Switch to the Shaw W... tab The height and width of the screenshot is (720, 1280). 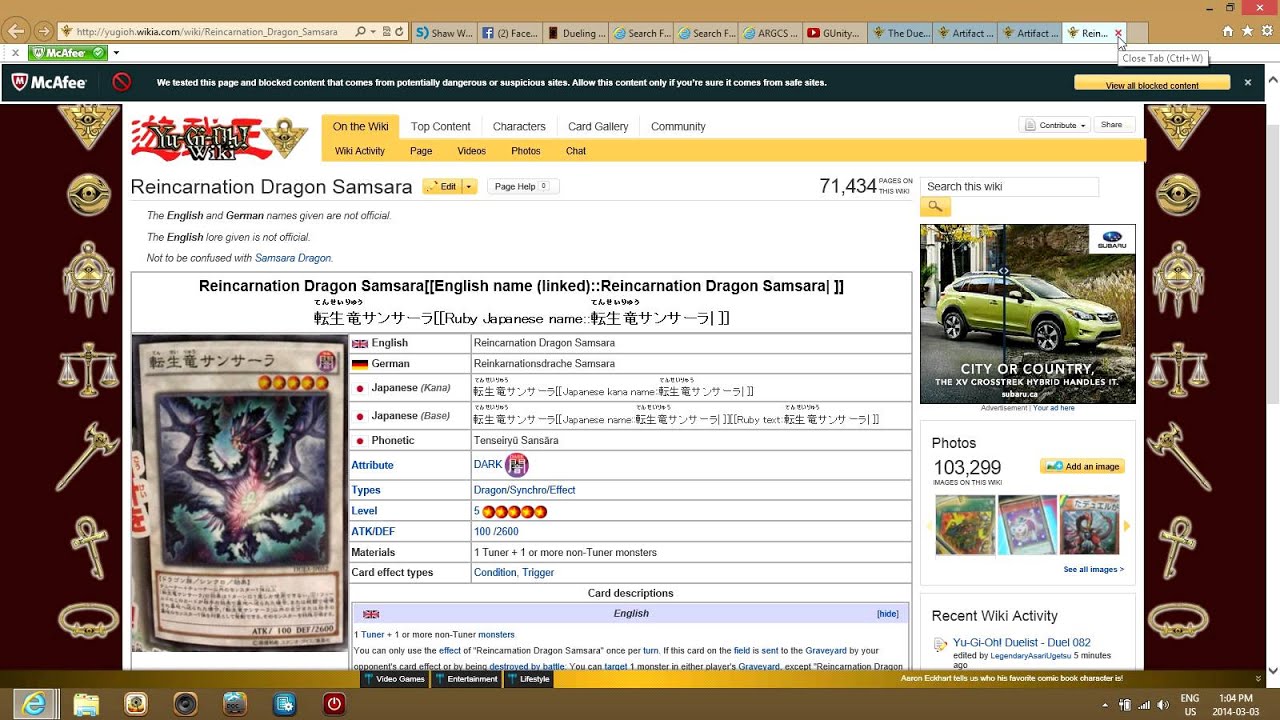tap(444, 33)
